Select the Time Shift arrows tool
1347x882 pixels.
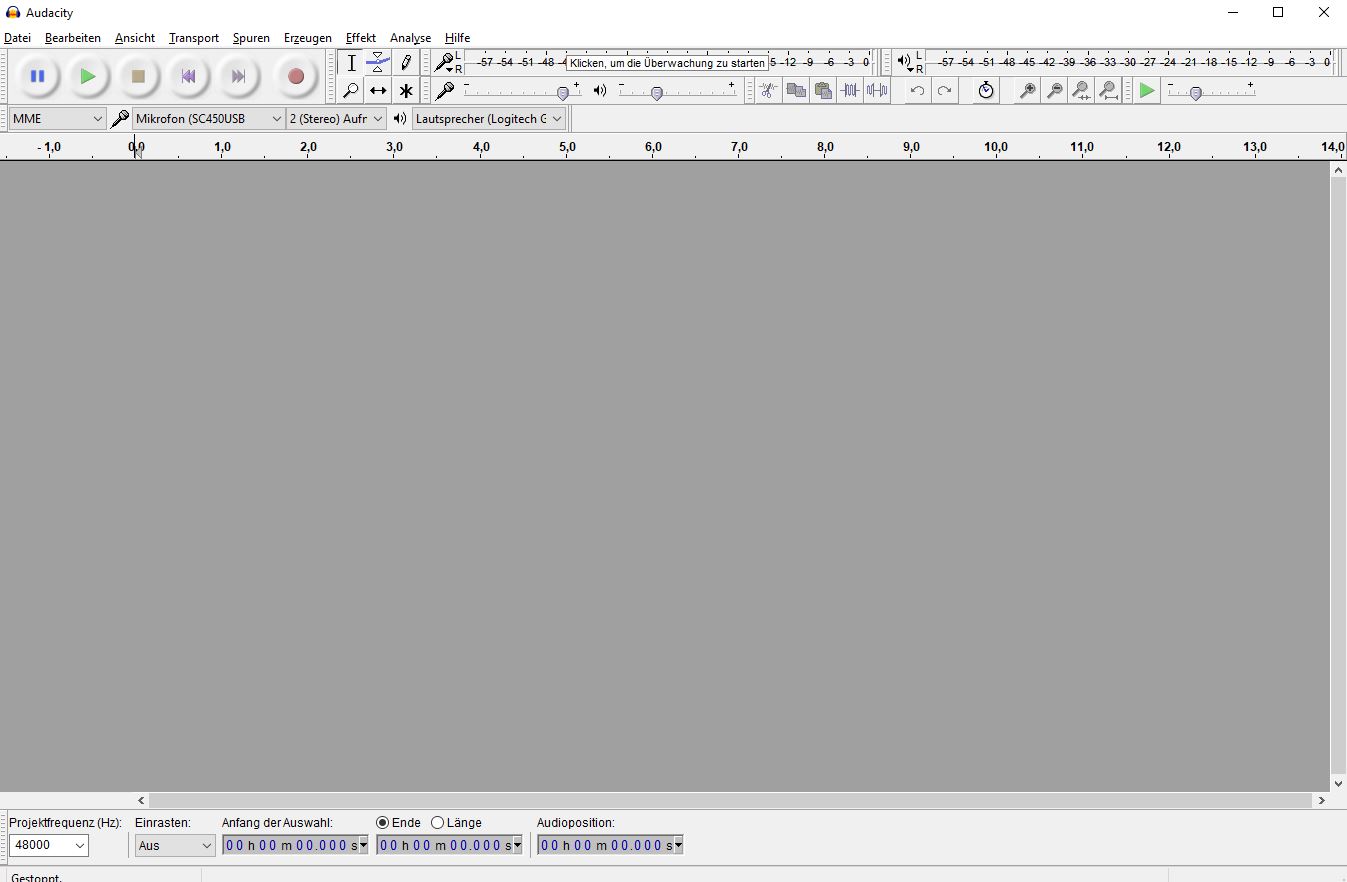pyautogui.click(x=378, y=91)
